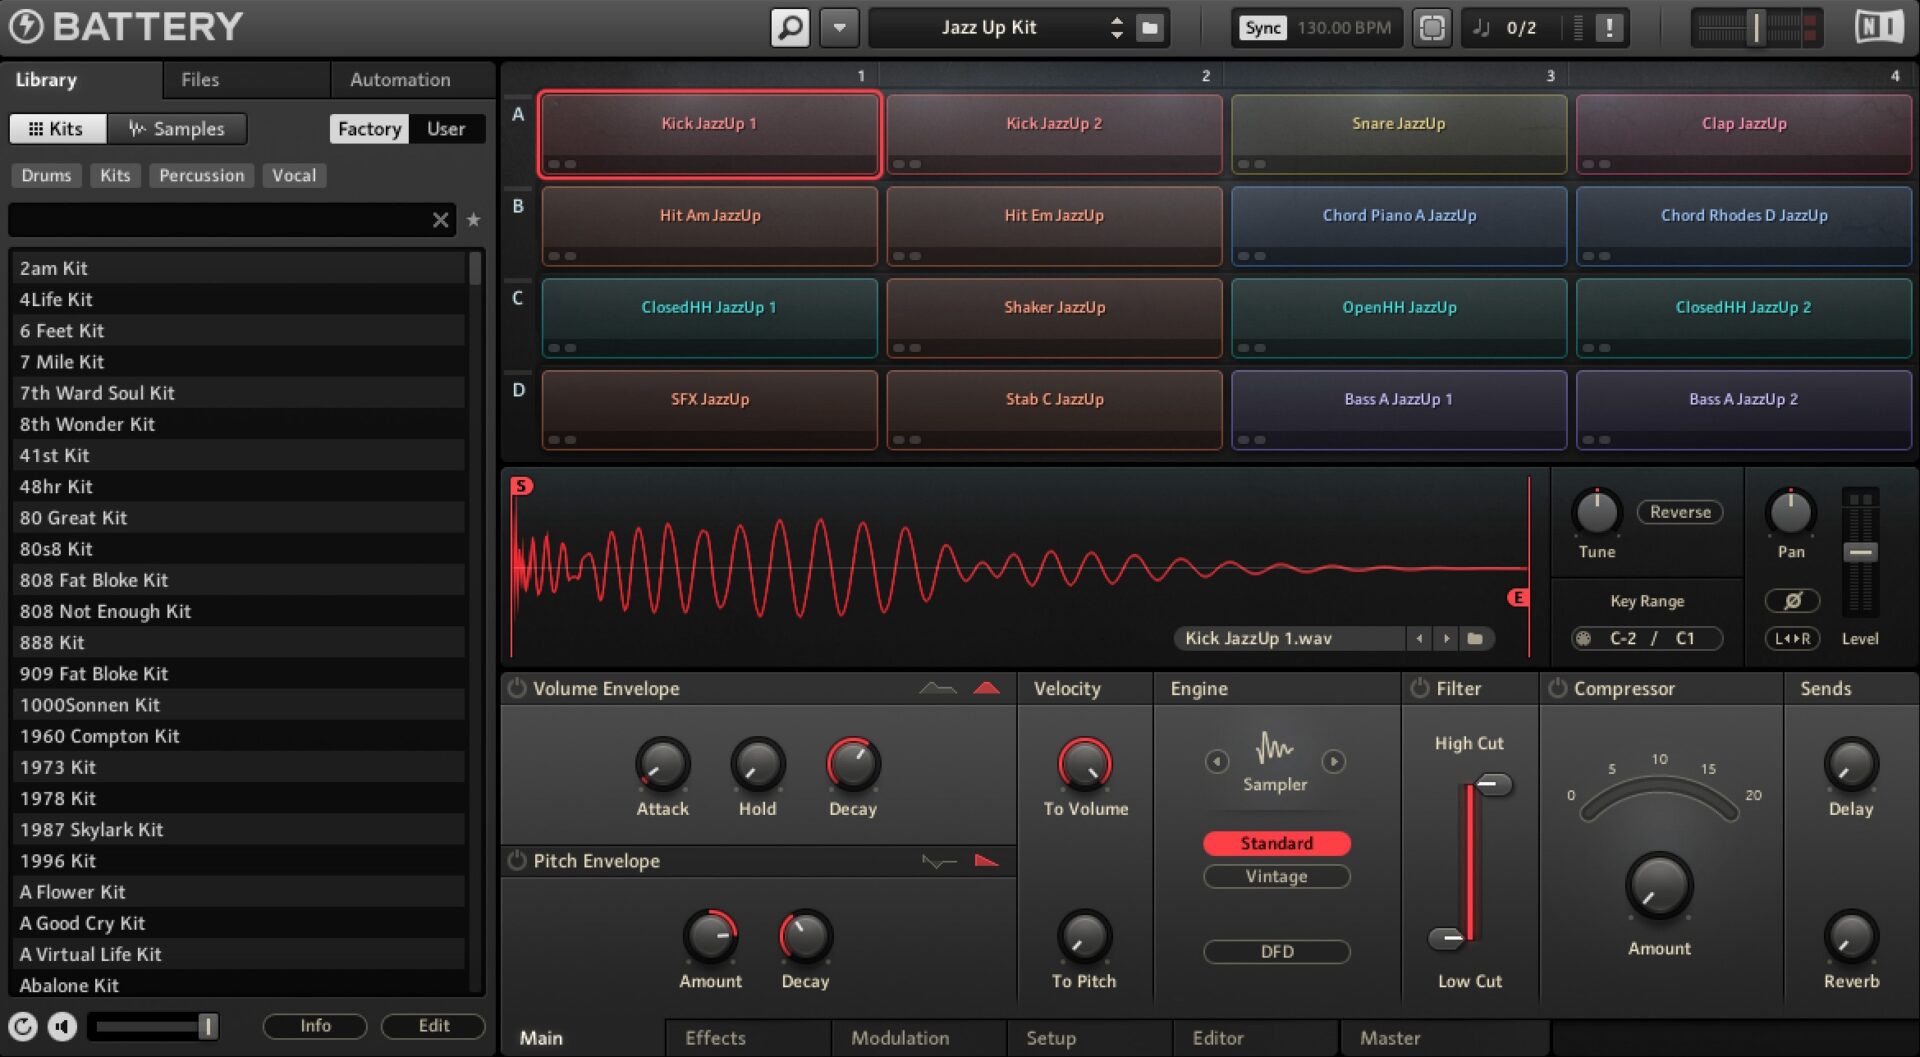Switch sample library from Factory to User
The width and height of the screenshot is (1920, 1057).
point(446,128)
